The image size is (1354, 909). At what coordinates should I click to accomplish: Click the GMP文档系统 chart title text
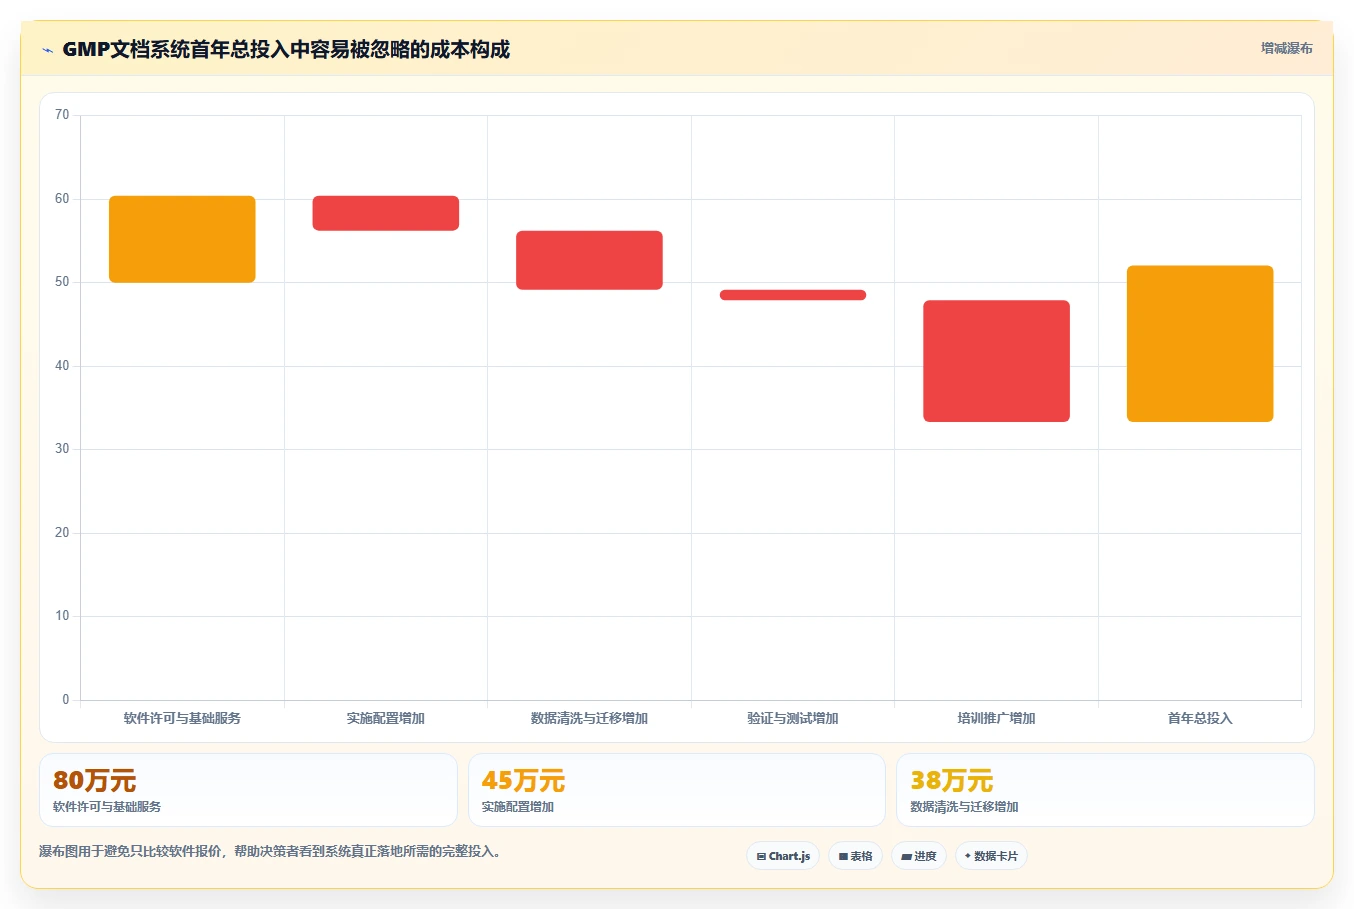click(286, 49)
